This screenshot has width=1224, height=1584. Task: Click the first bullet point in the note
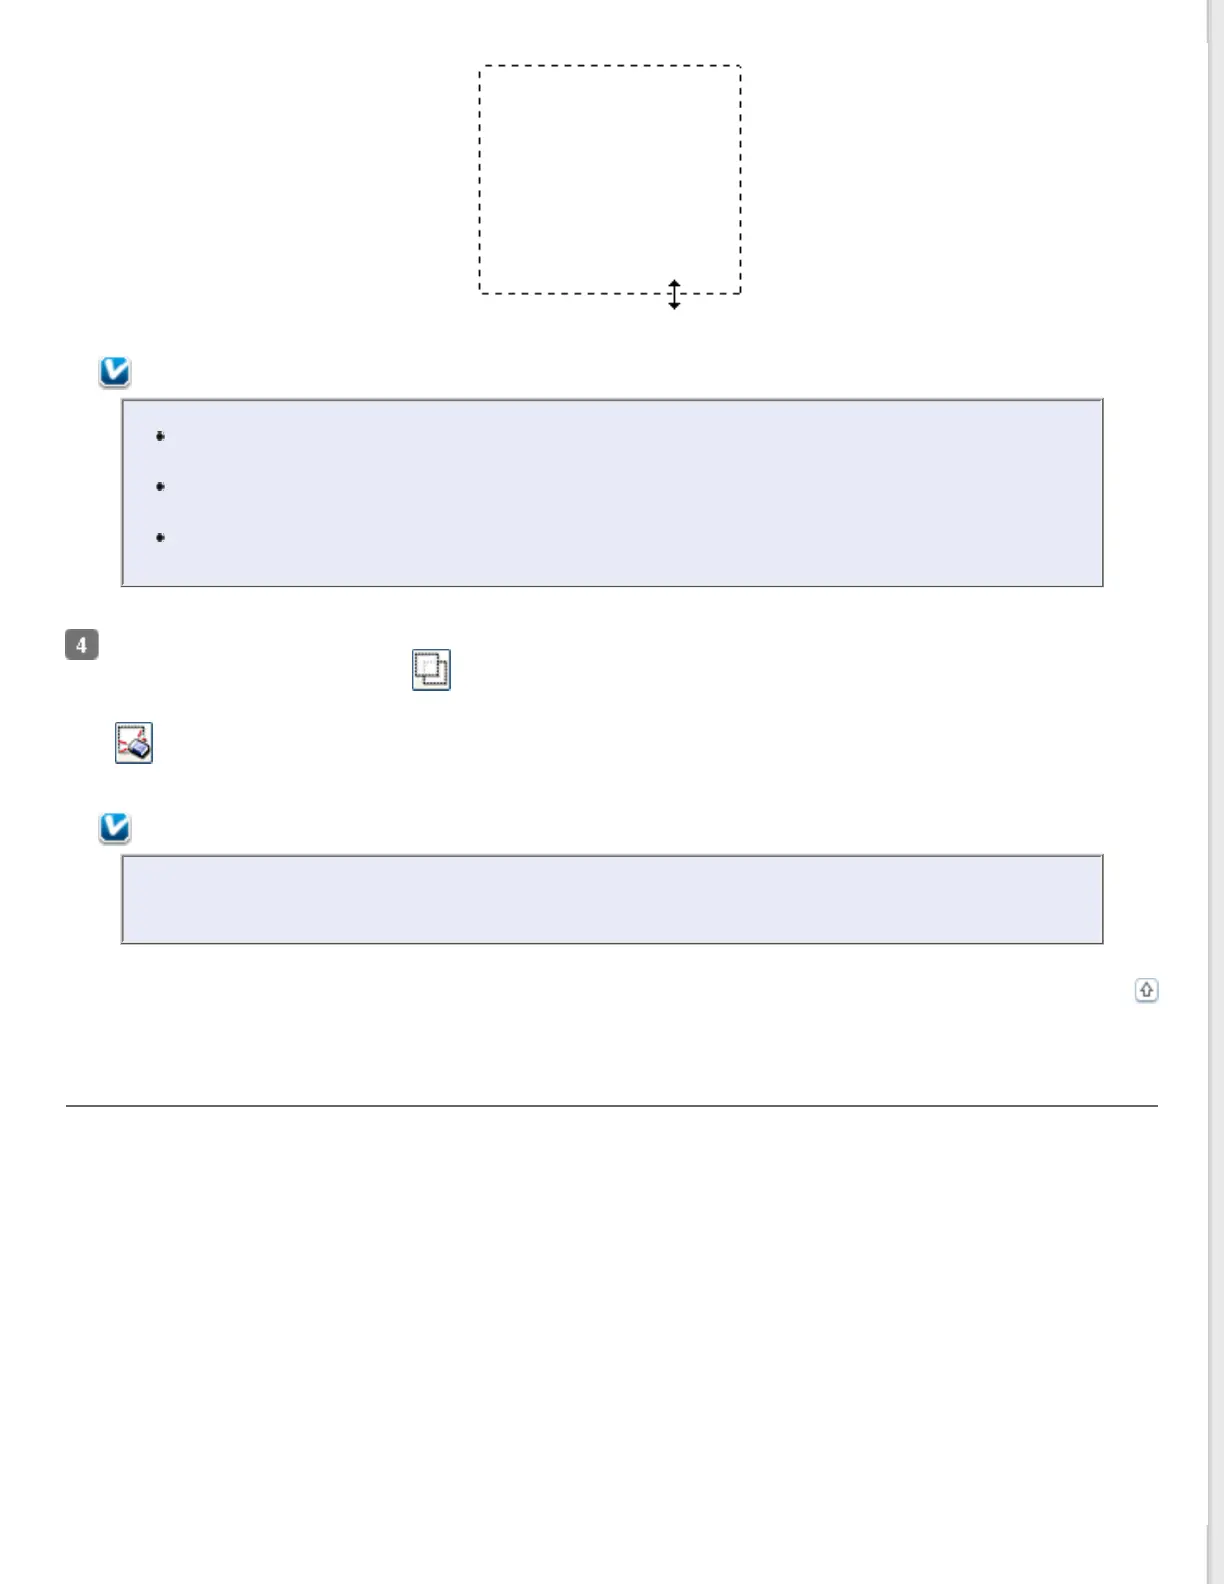click(160, 436)
